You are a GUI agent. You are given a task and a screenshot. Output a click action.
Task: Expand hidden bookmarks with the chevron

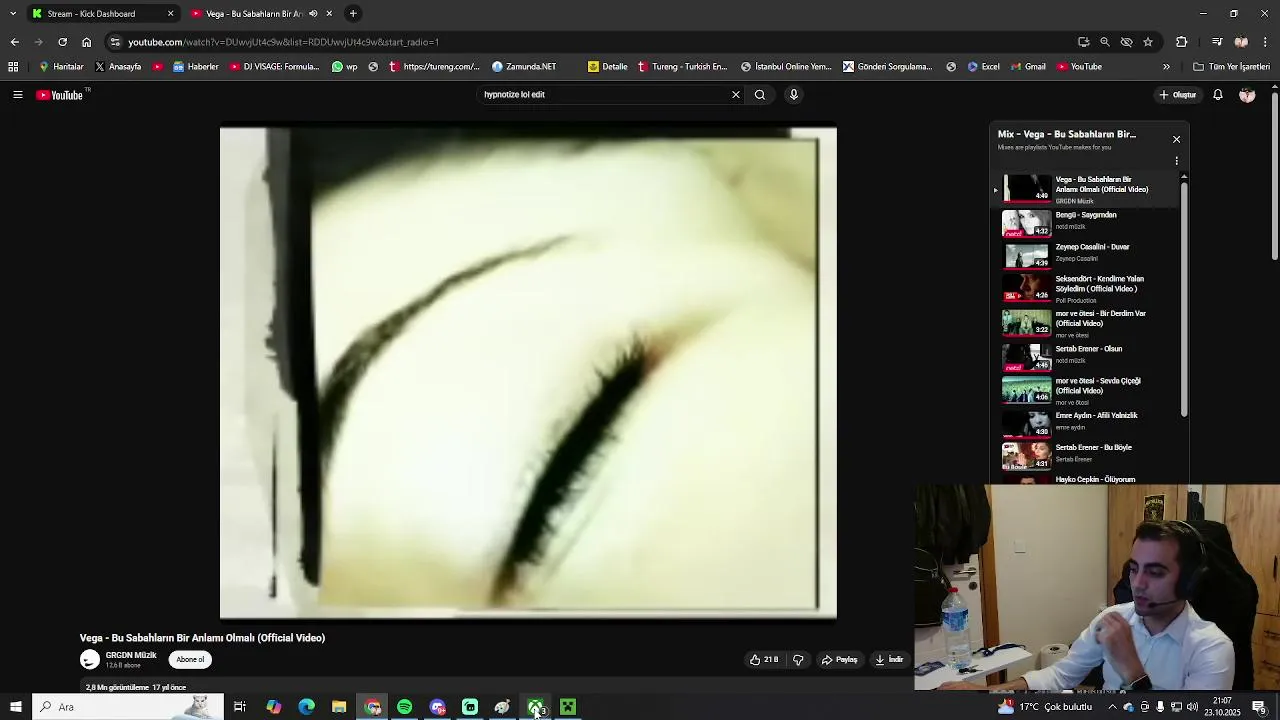coord(1166,67)
